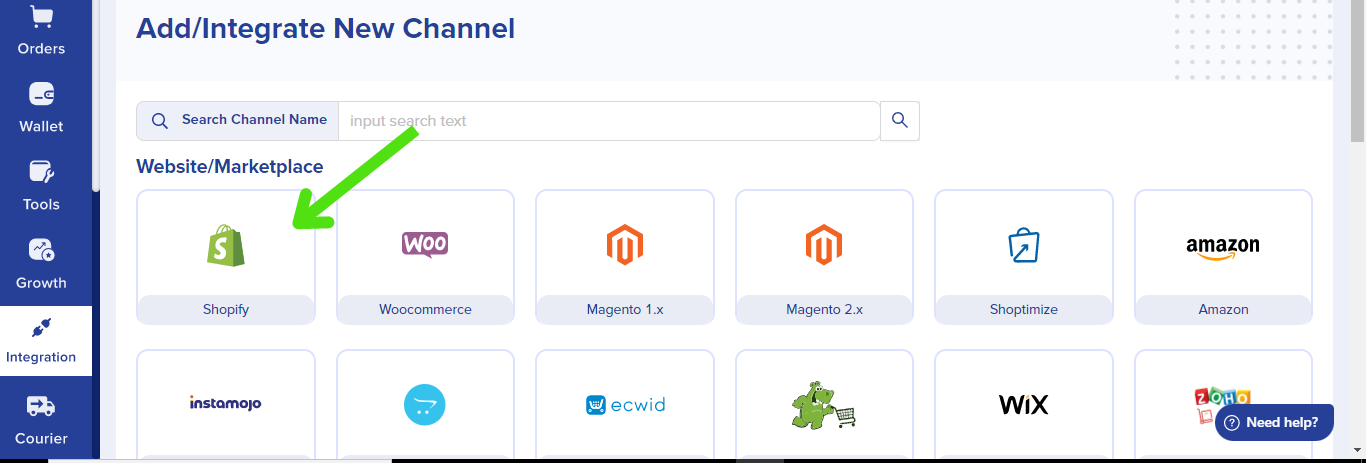Click the Search Channel Name label
The width and height of the screenshot is (1366, 463).
[x=254, y=119]
